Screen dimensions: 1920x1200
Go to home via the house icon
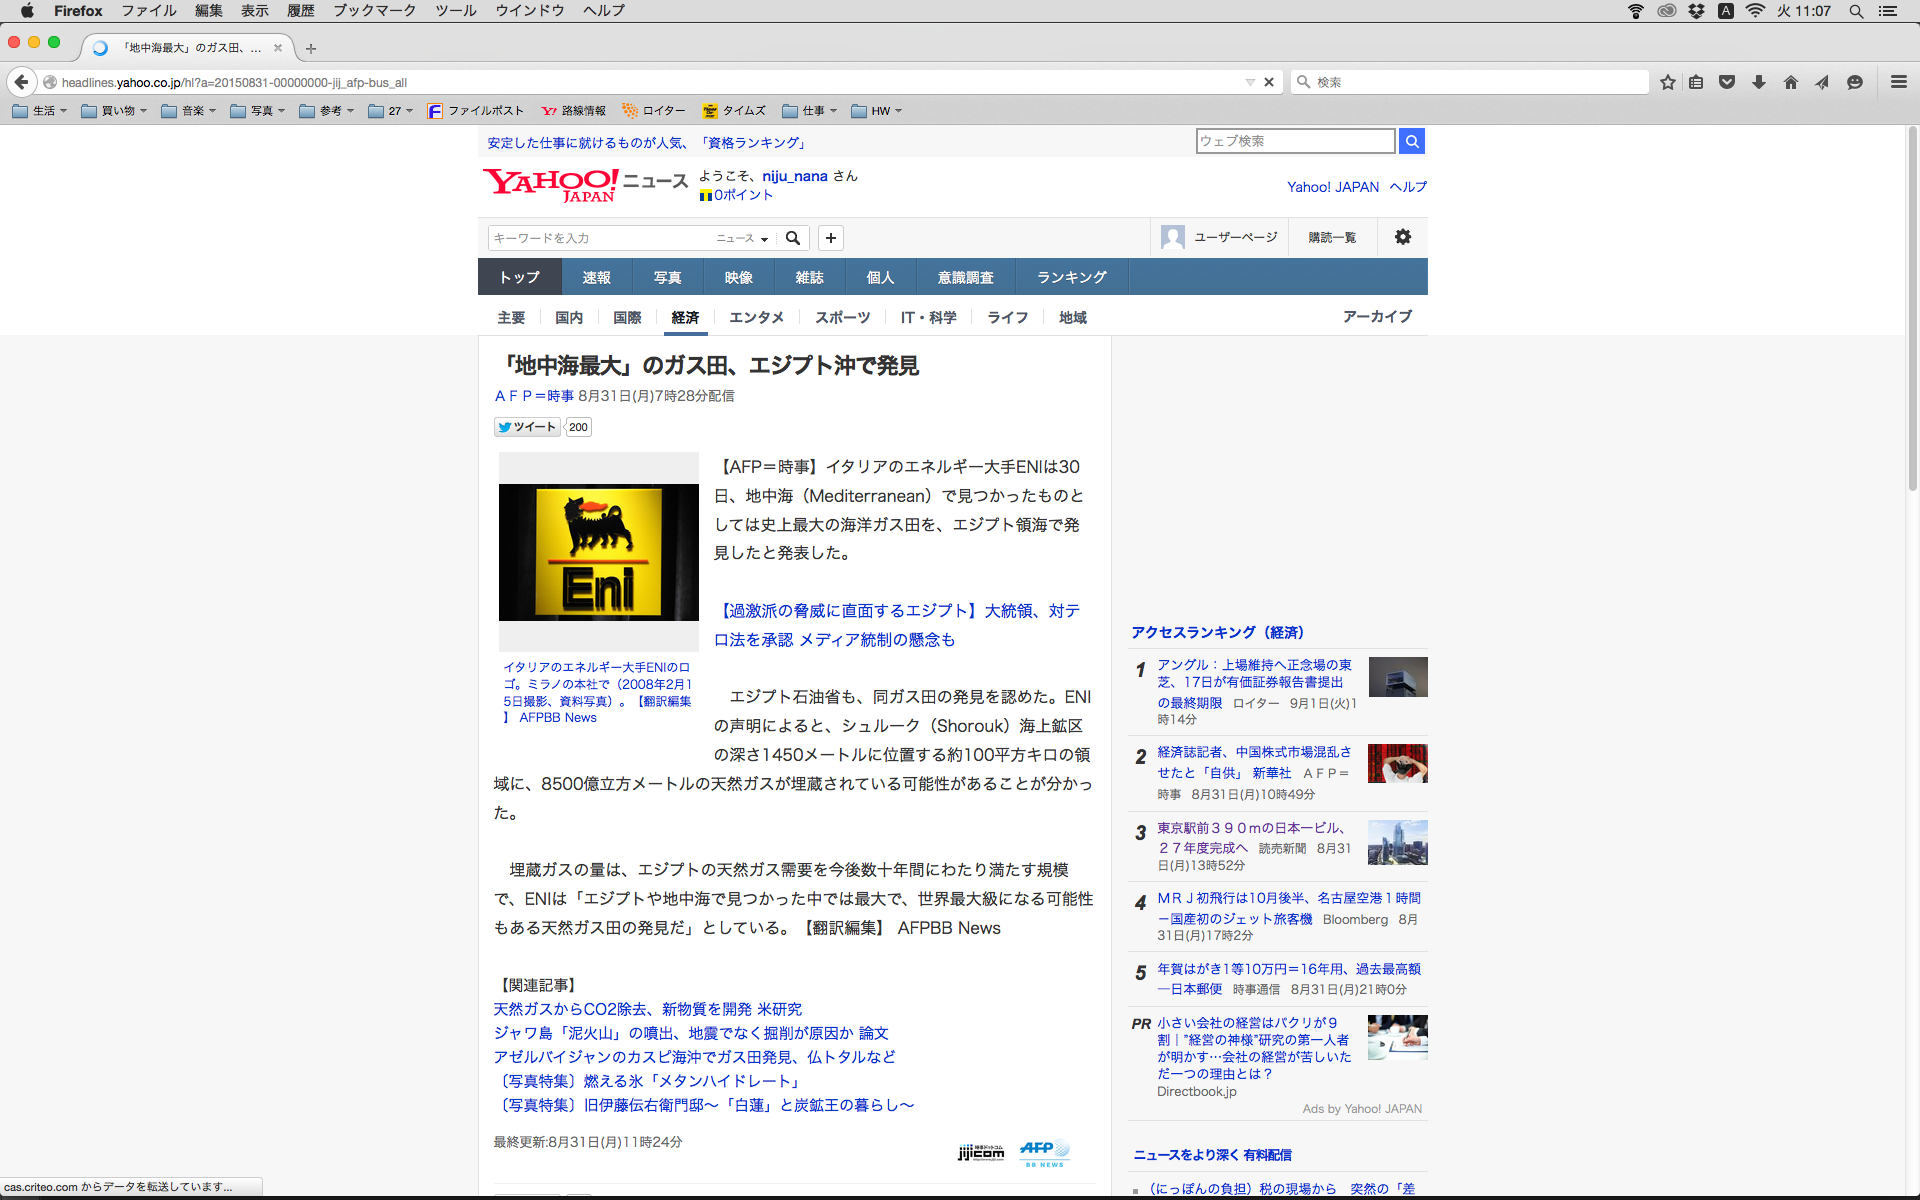click(x=1790, y=82)
